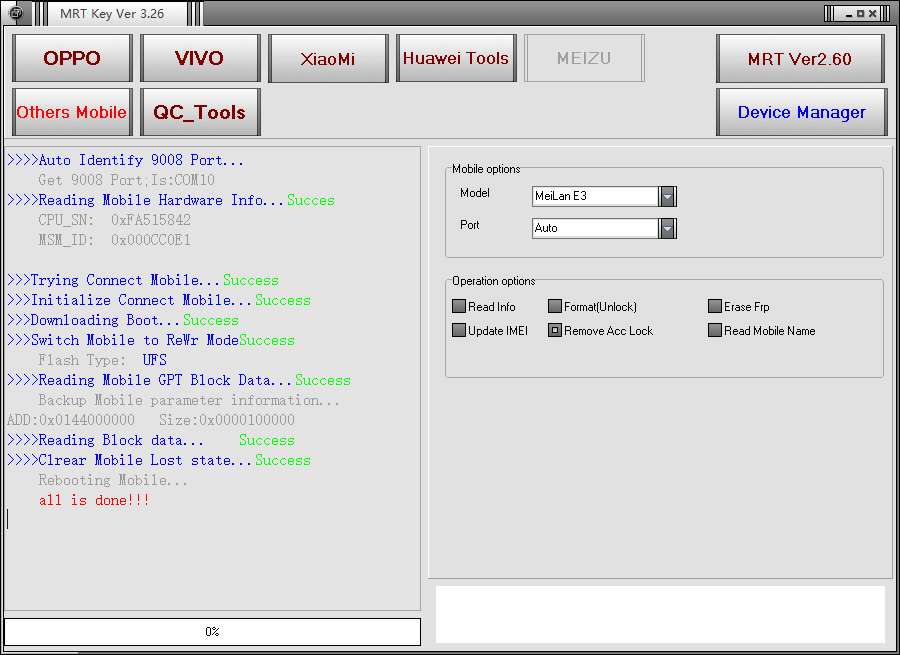Open the VIVO tools section
900x655 pixels.
point(200,58)
